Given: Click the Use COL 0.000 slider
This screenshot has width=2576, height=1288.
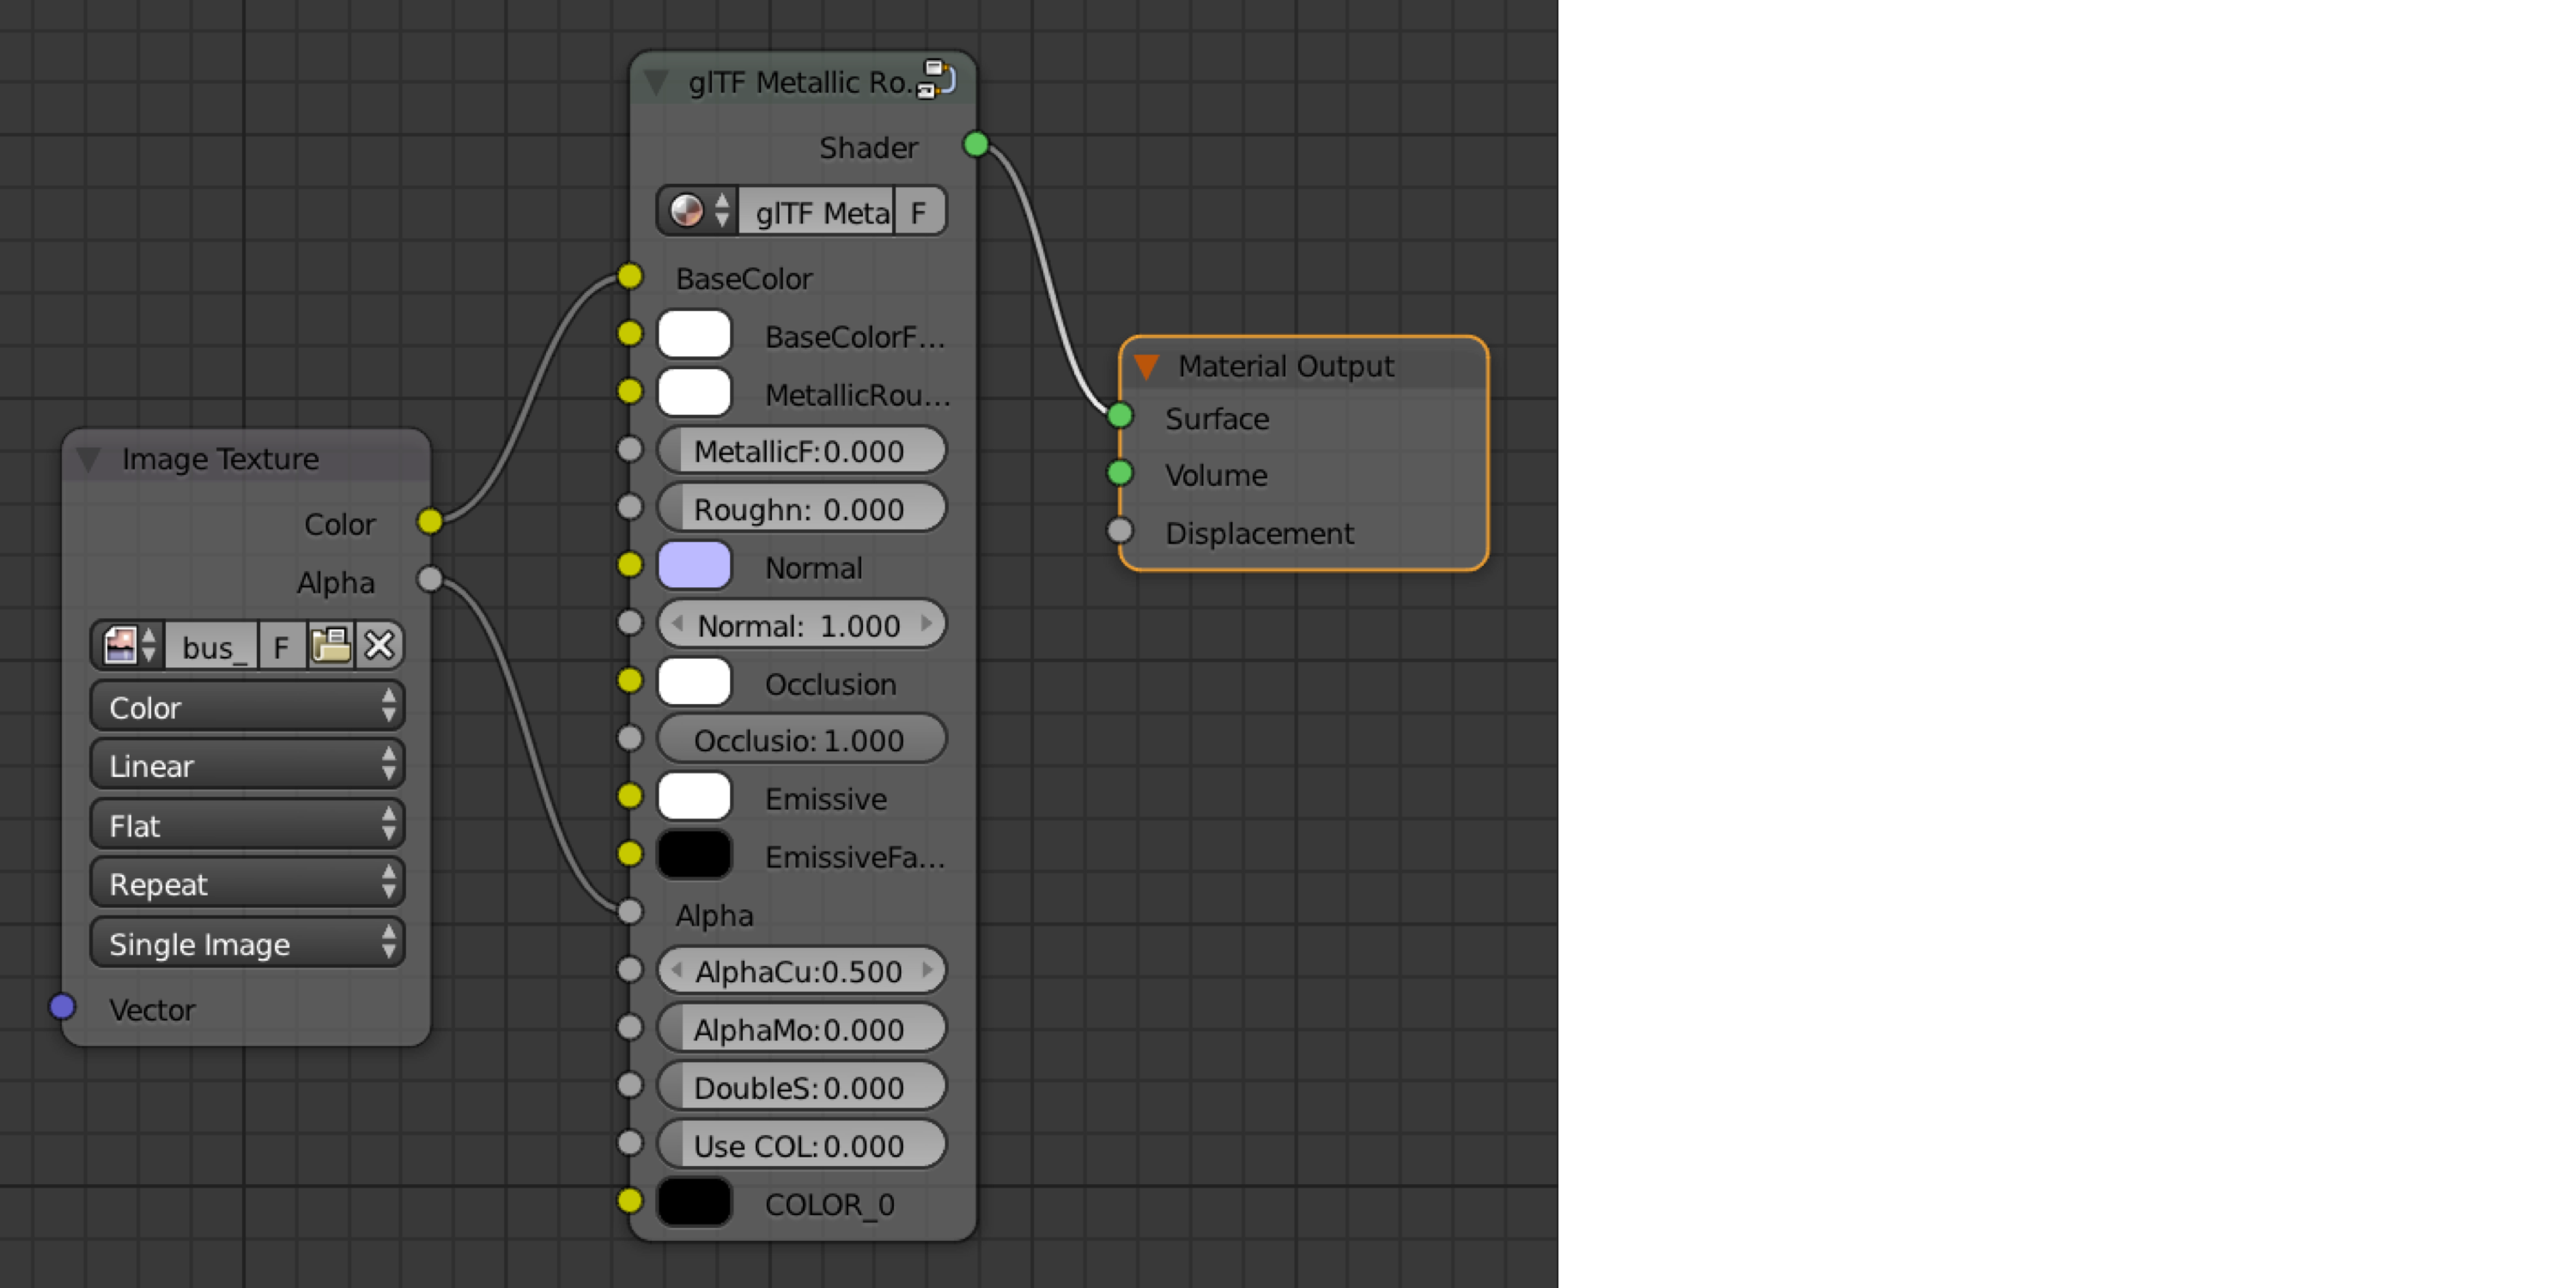Looking at the screenshot, I should [x=801, y=1144].
